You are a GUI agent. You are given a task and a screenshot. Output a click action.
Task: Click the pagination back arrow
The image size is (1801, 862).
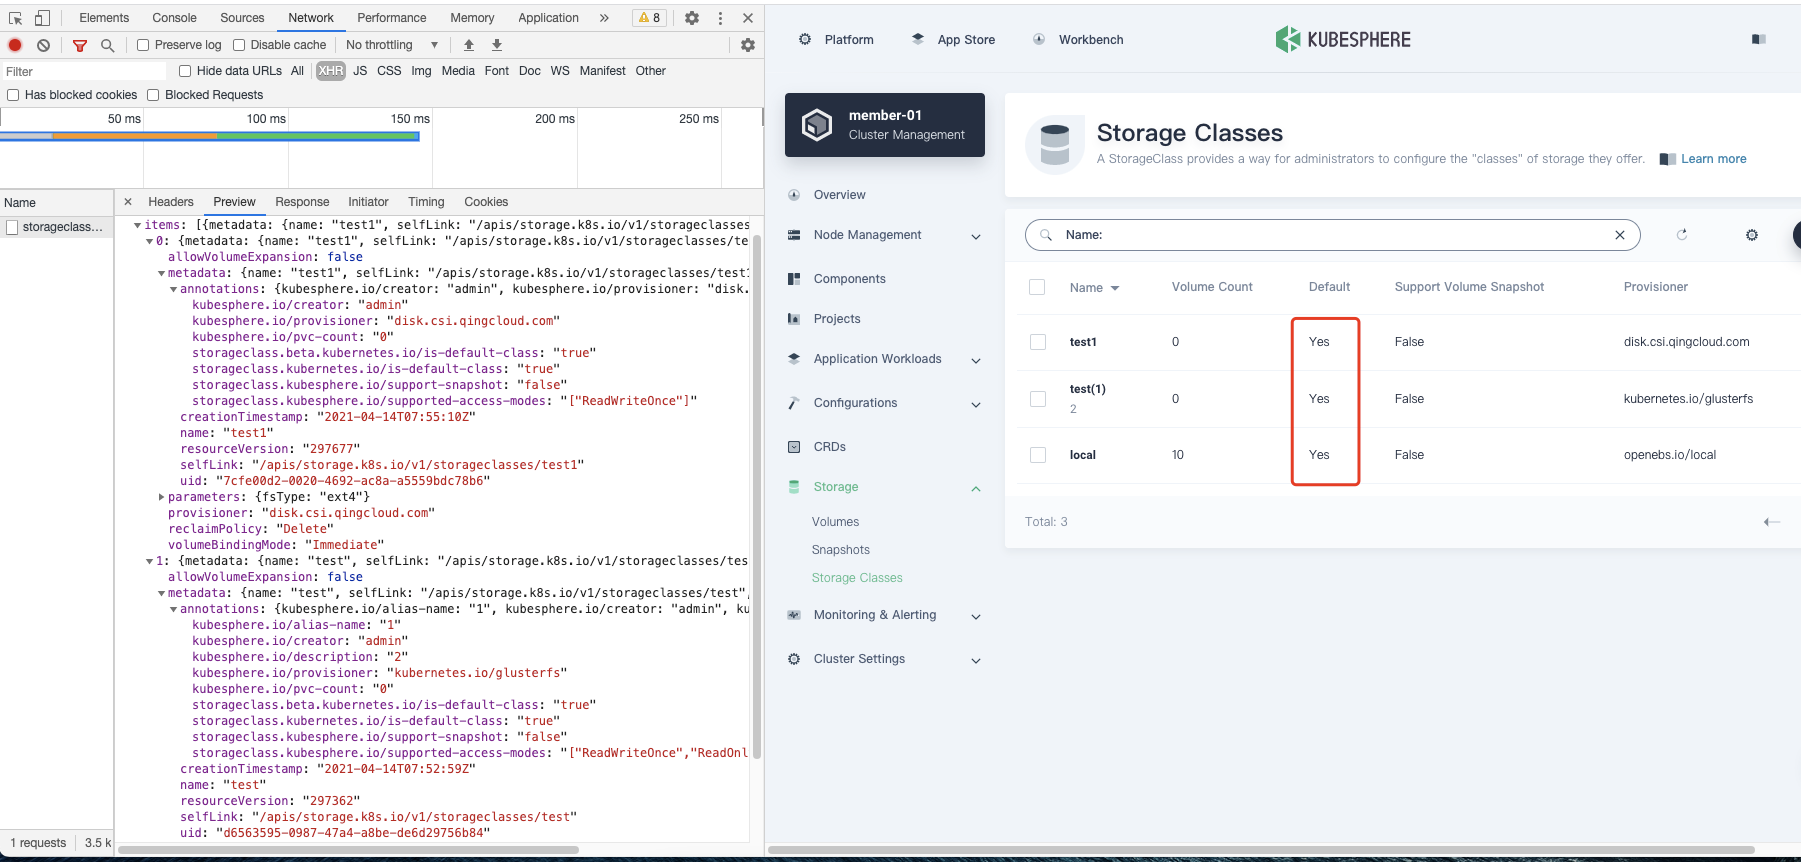point(1771,522)
